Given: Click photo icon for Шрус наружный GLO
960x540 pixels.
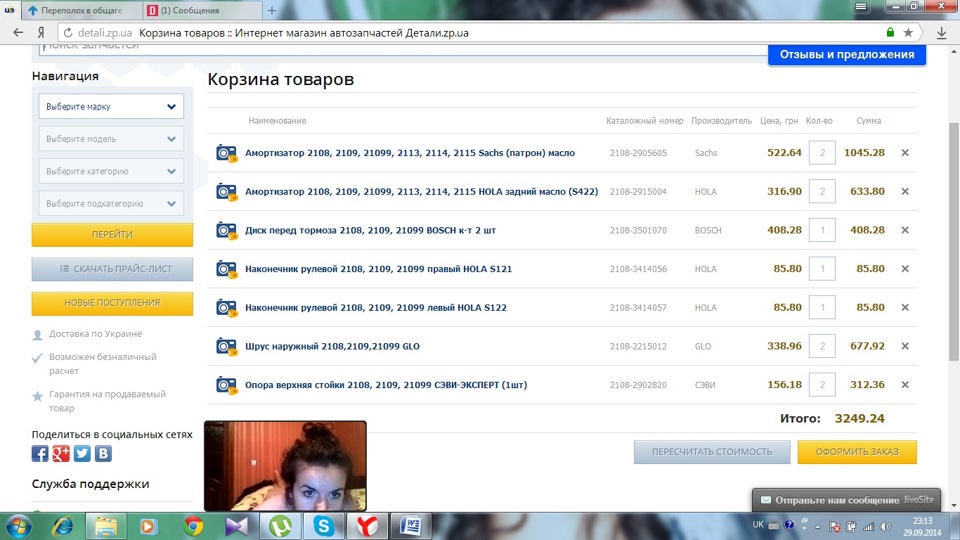Looking at the screenshot, I should (x=226, y=347).
